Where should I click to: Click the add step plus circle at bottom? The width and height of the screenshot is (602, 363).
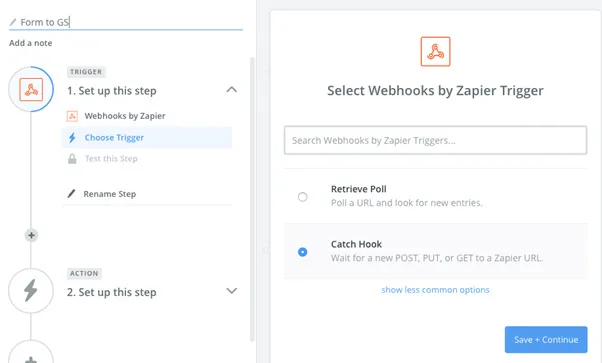point(31,353)
